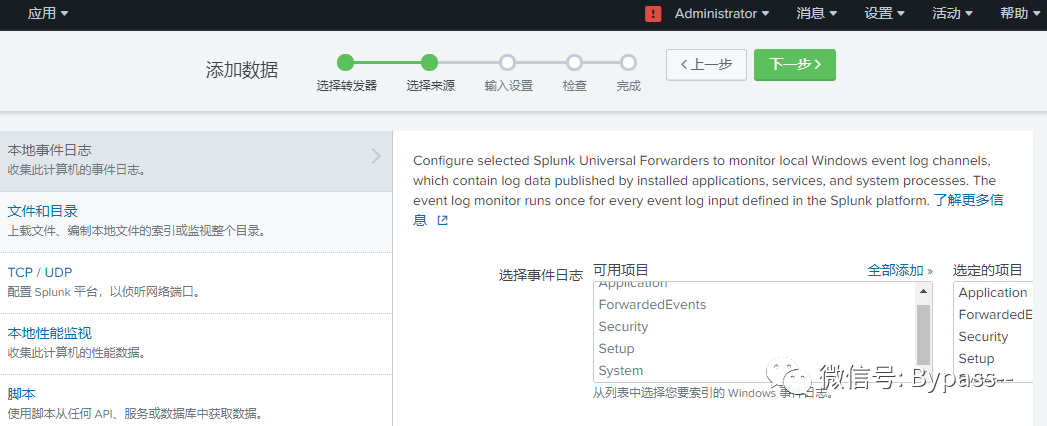Click the 输入设置 step circle
This screenshot has height=426, width=1047.
coord(507,63)
